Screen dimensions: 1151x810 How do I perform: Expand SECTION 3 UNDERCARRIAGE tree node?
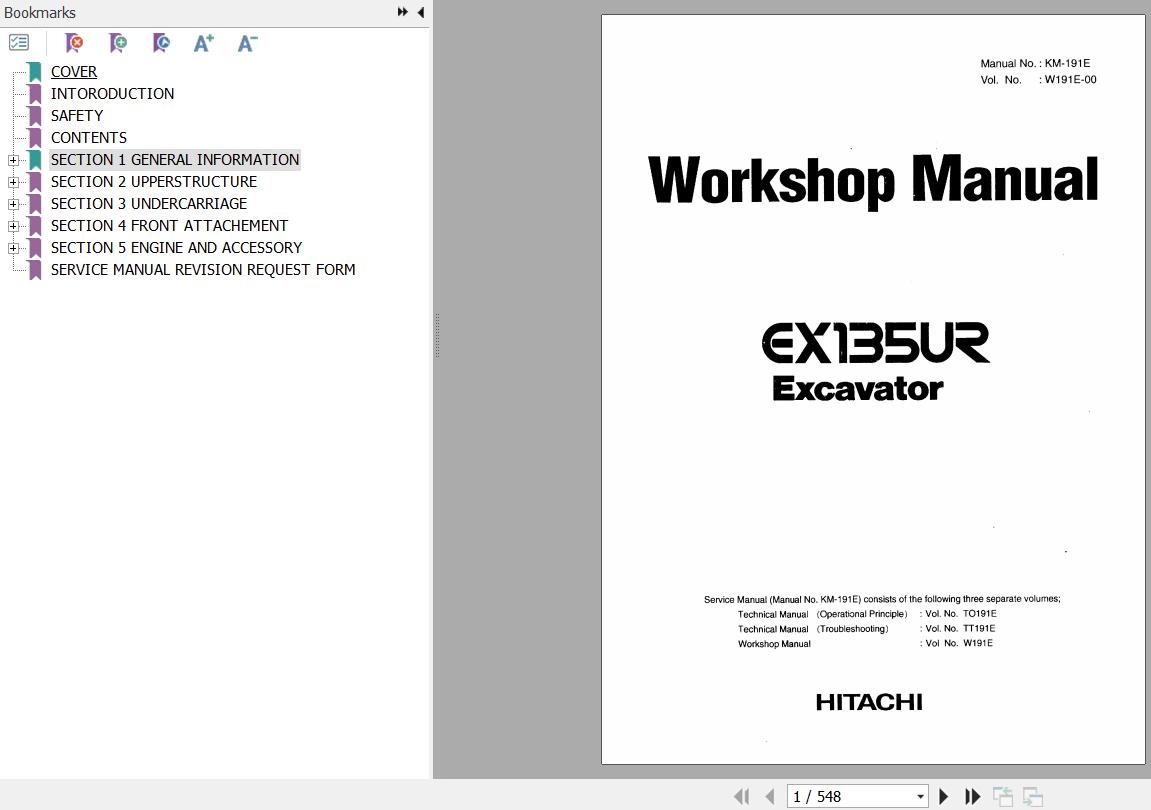point(13,204)
